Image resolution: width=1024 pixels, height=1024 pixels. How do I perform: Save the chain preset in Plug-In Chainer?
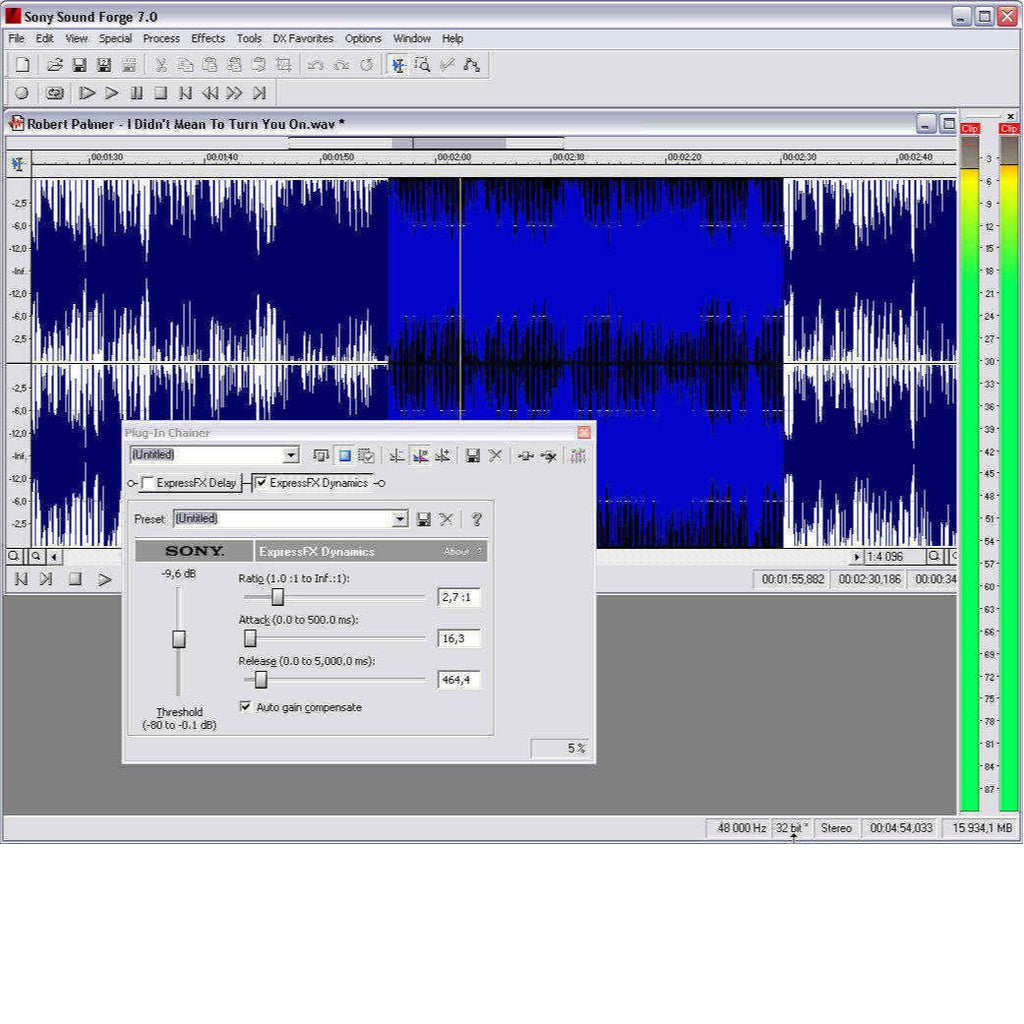pos(472,454)
